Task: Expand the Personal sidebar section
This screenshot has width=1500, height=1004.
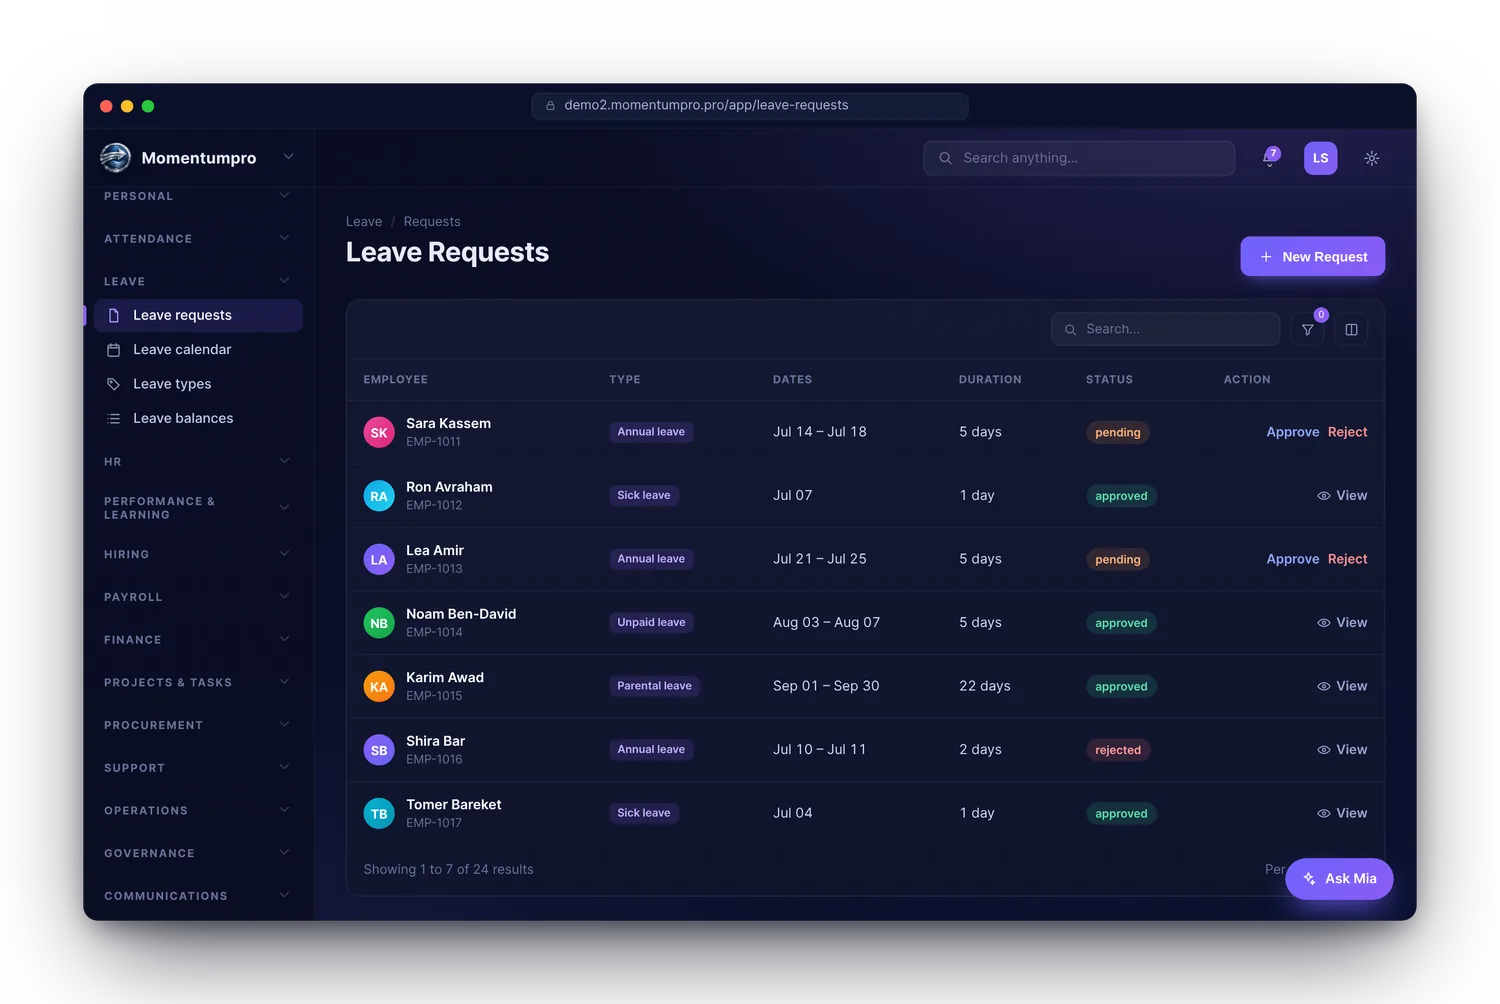Action: (284, 196)
